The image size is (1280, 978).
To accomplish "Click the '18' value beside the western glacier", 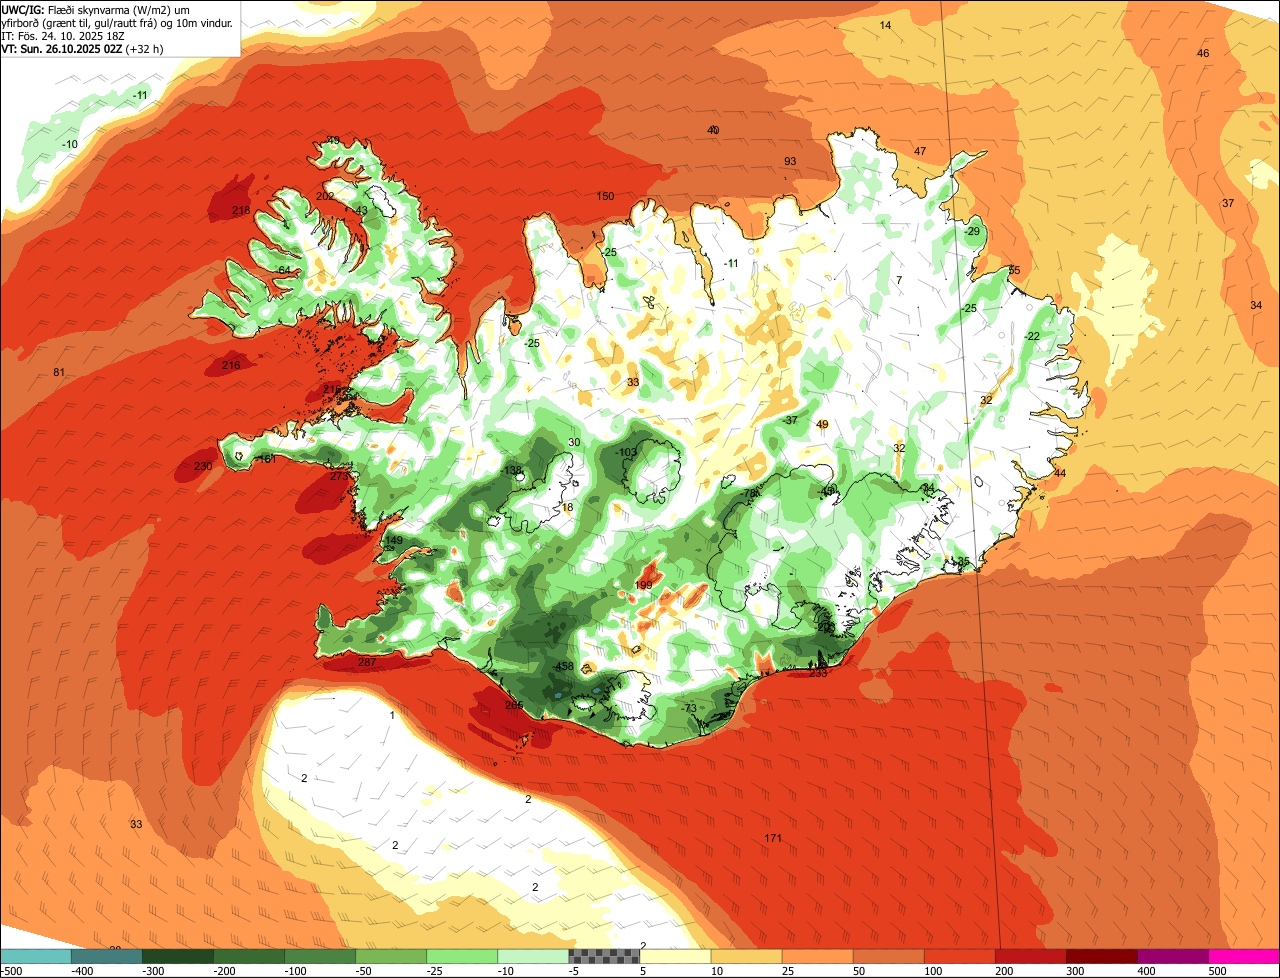I will (568, 508).
